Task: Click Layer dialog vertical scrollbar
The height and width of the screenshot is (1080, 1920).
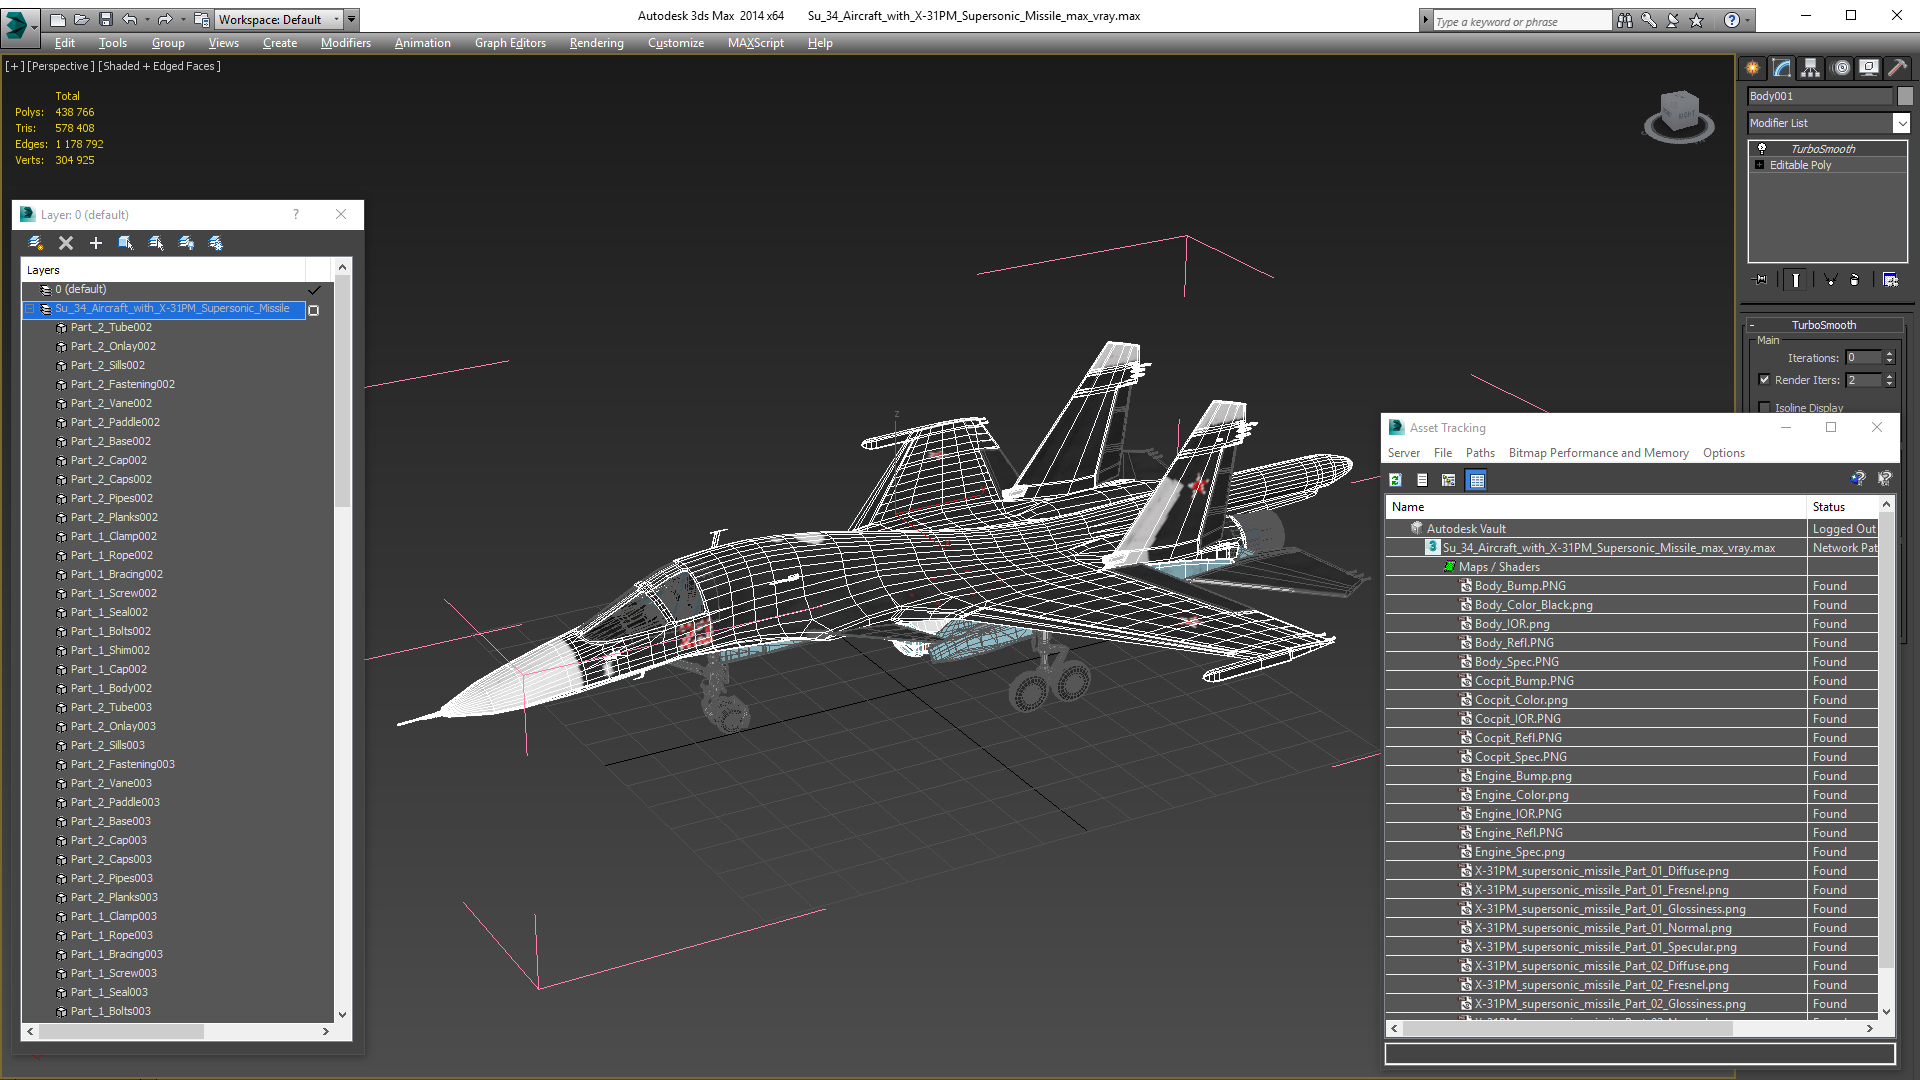Action: (x=342, y=640)
